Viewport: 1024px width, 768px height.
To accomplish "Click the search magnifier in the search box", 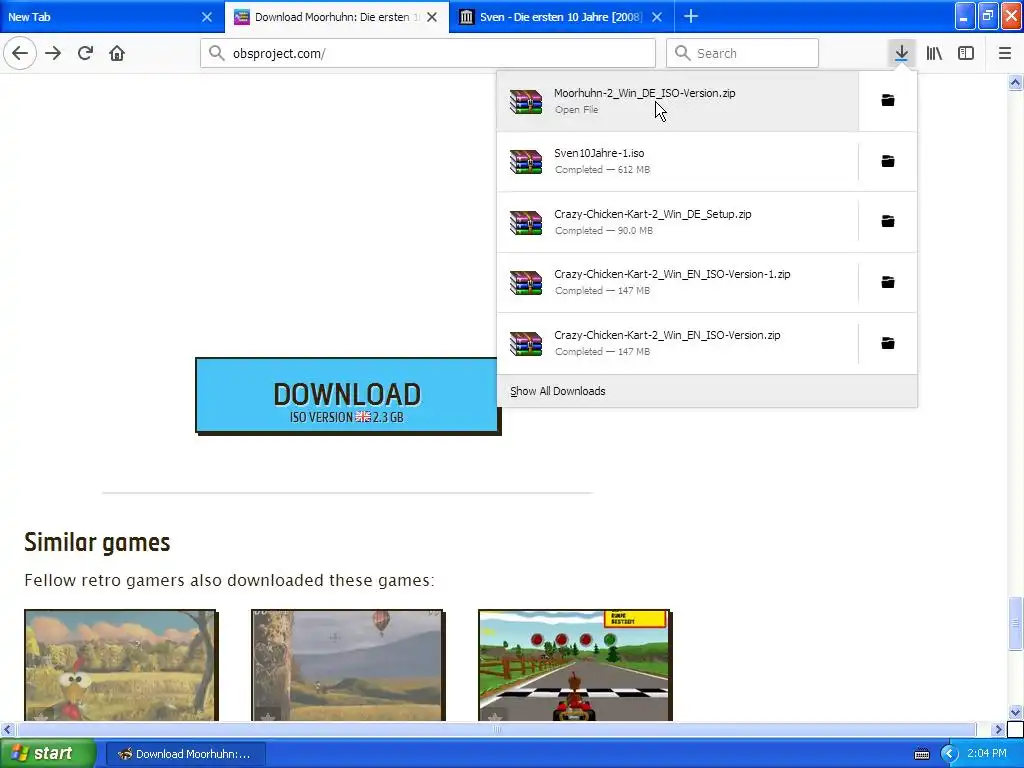I will (682, 53).
